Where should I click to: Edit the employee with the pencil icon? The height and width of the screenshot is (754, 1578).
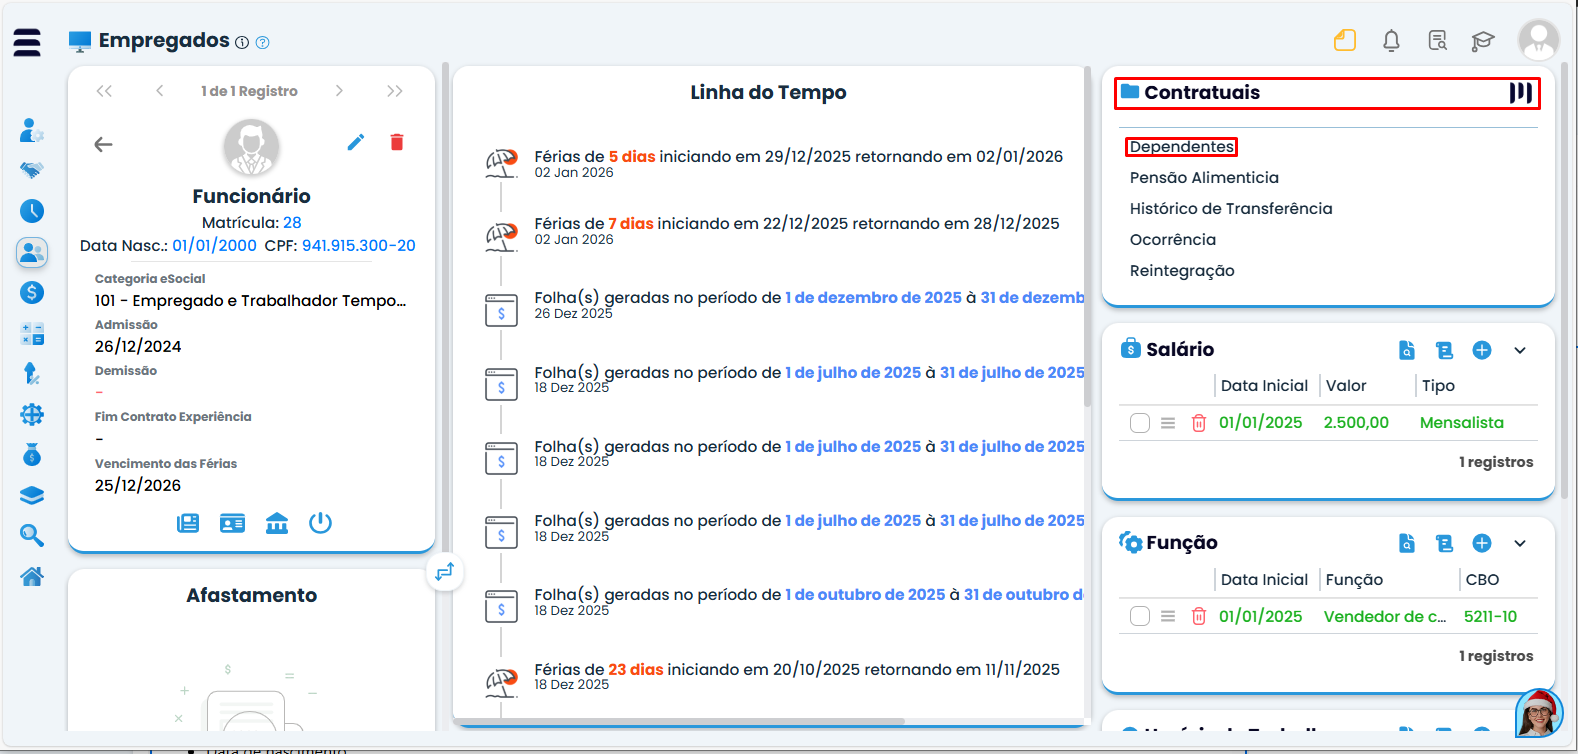pos(356,142)
